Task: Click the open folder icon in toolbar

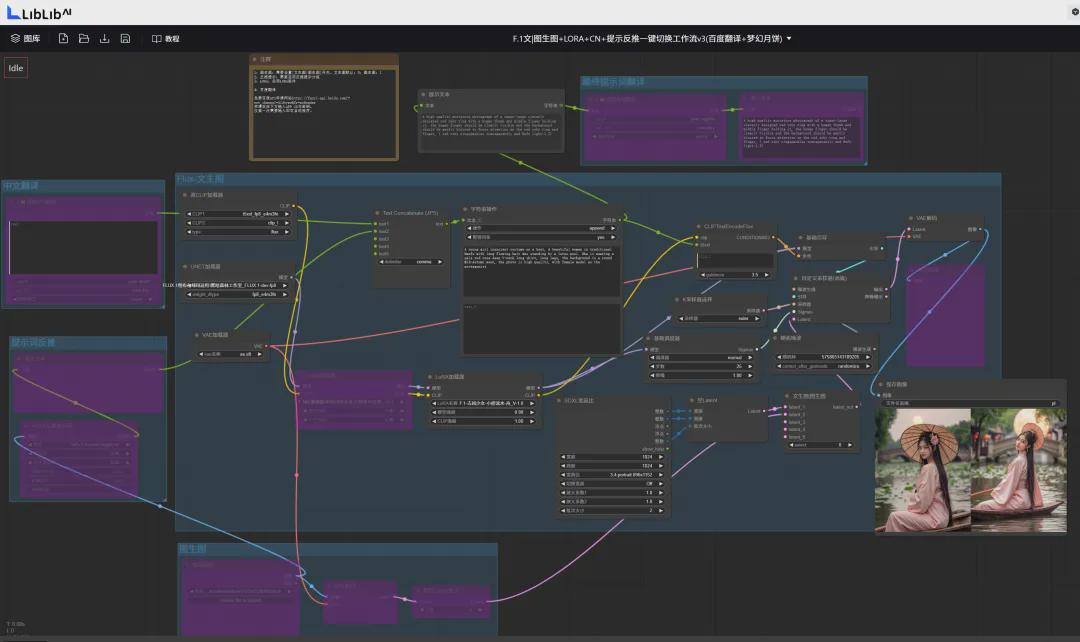Action: [84, 38]
